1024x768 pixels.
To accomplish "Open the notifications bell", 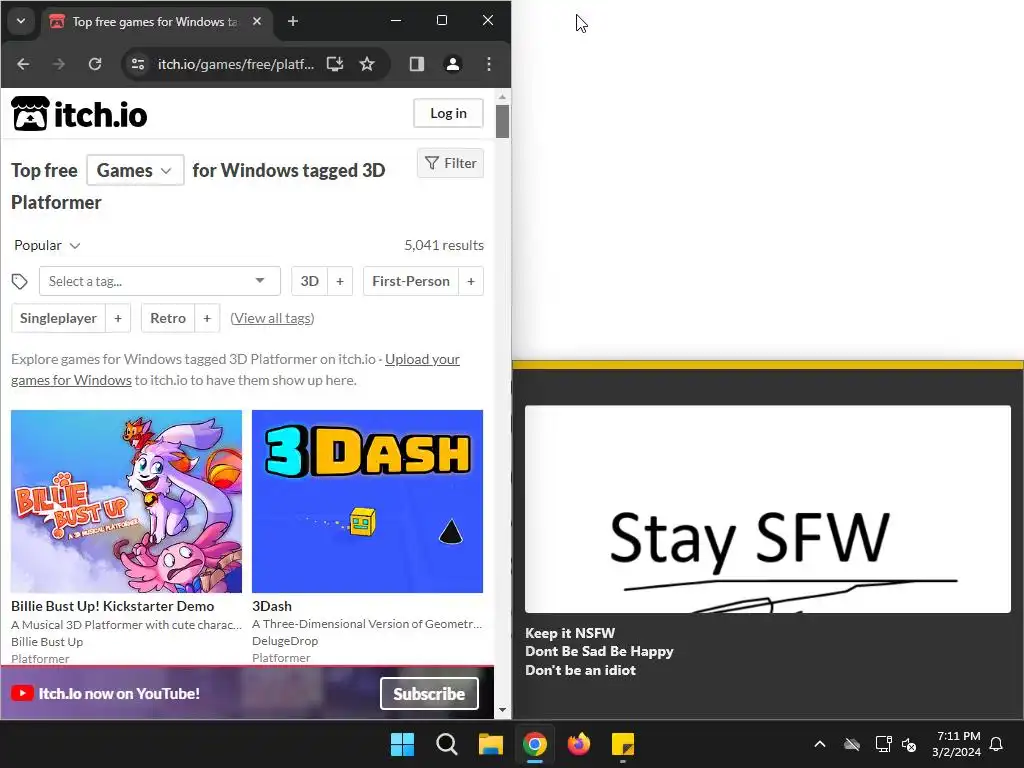I will [997, 744].
